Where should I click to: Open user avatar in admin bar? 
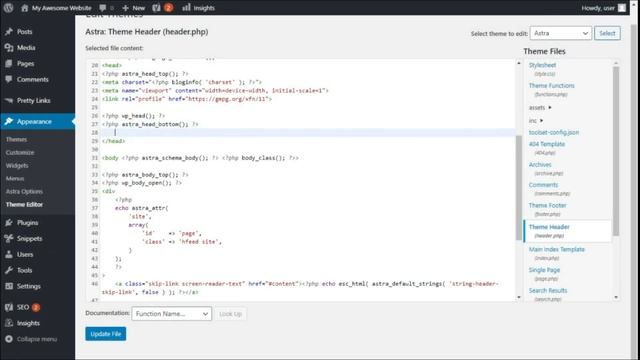click(x=622, y=8)
